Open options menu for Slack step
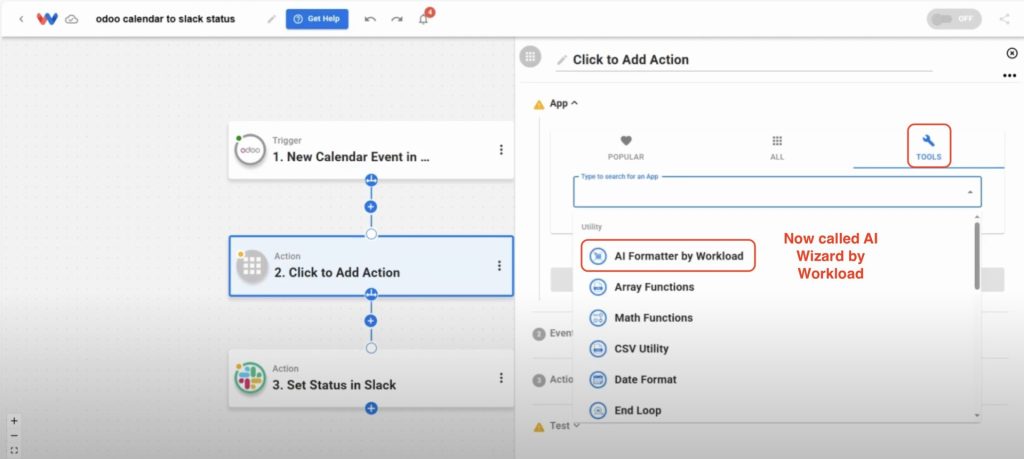Viewport: 1024px width, 459px height. click(501, 378)
